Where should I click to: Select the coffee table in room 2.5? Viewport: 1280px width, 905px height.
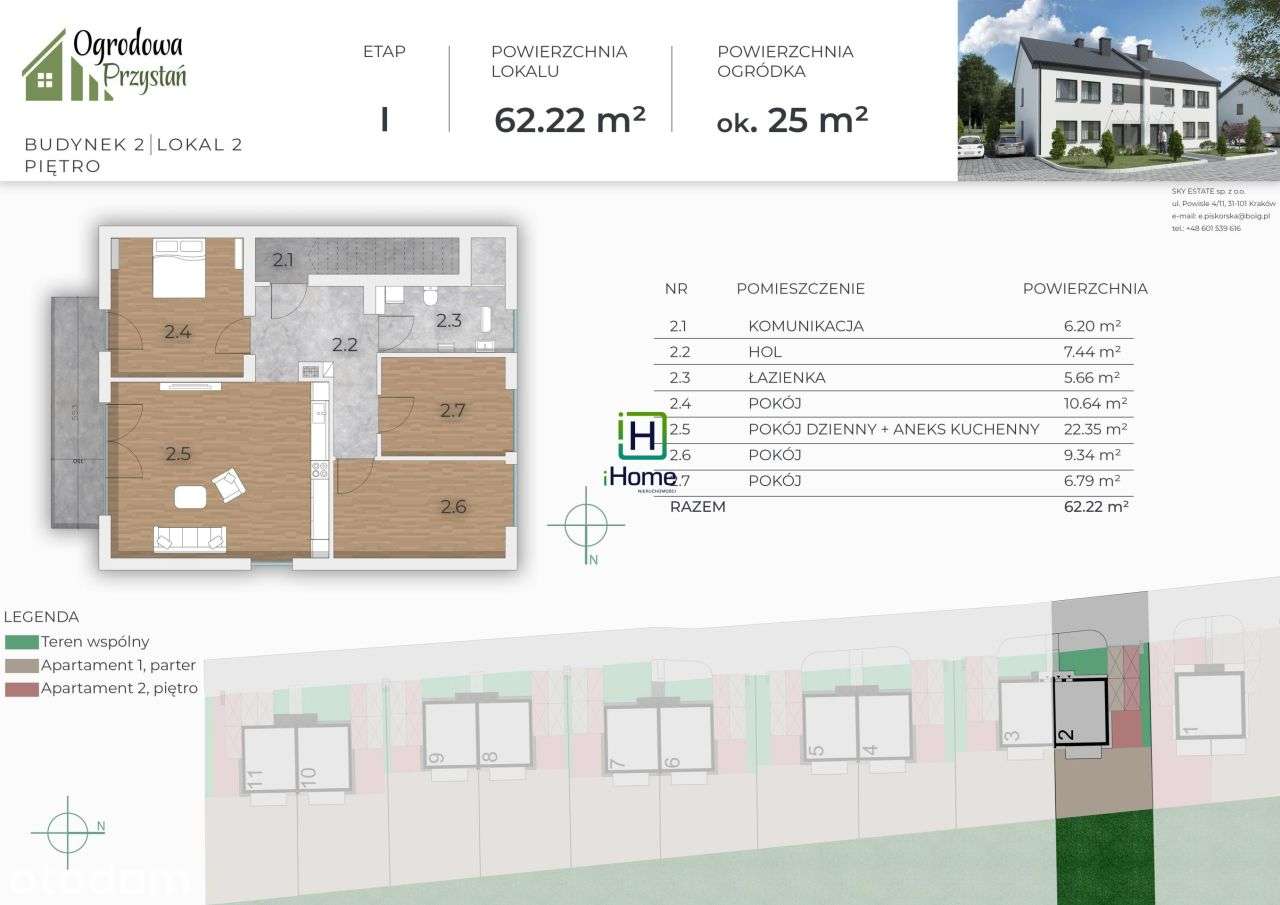point(192,496)
